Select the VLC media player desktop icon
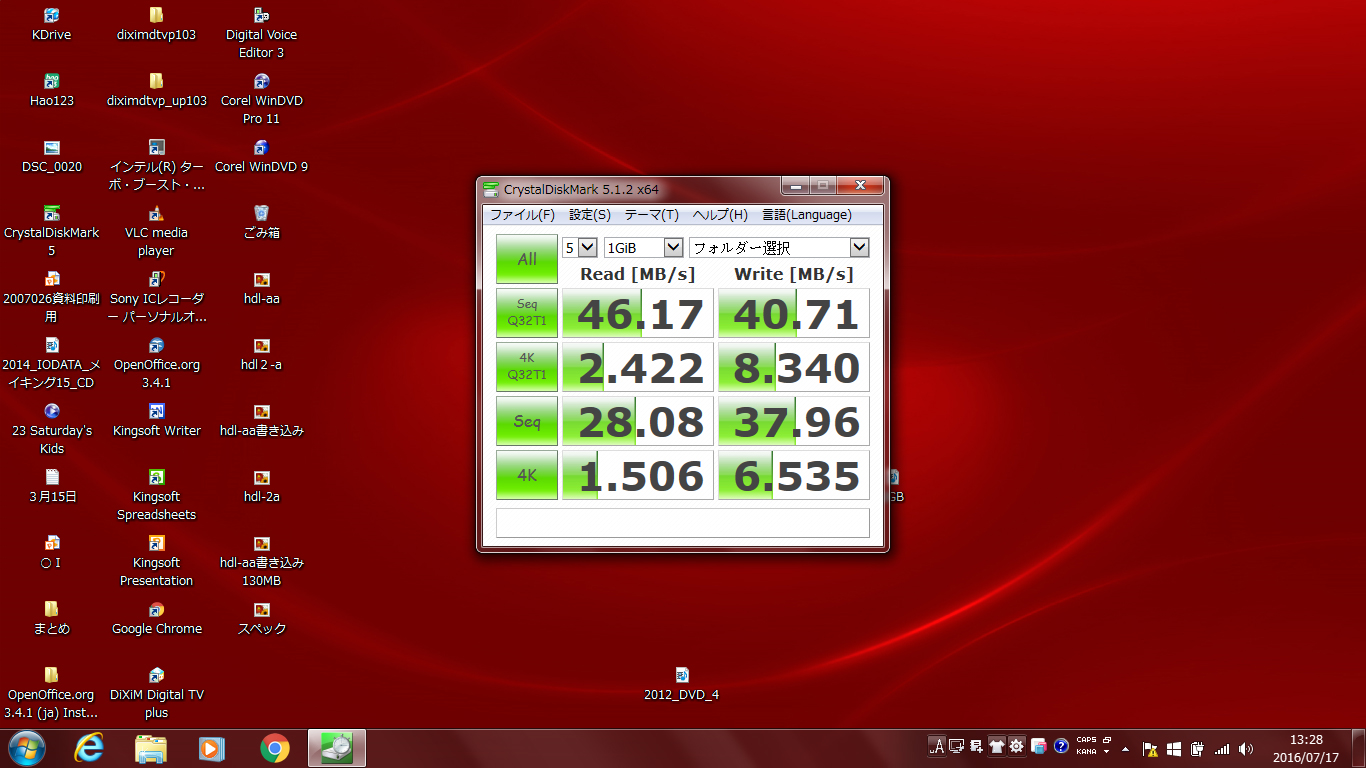 click(x=156, y=232)
